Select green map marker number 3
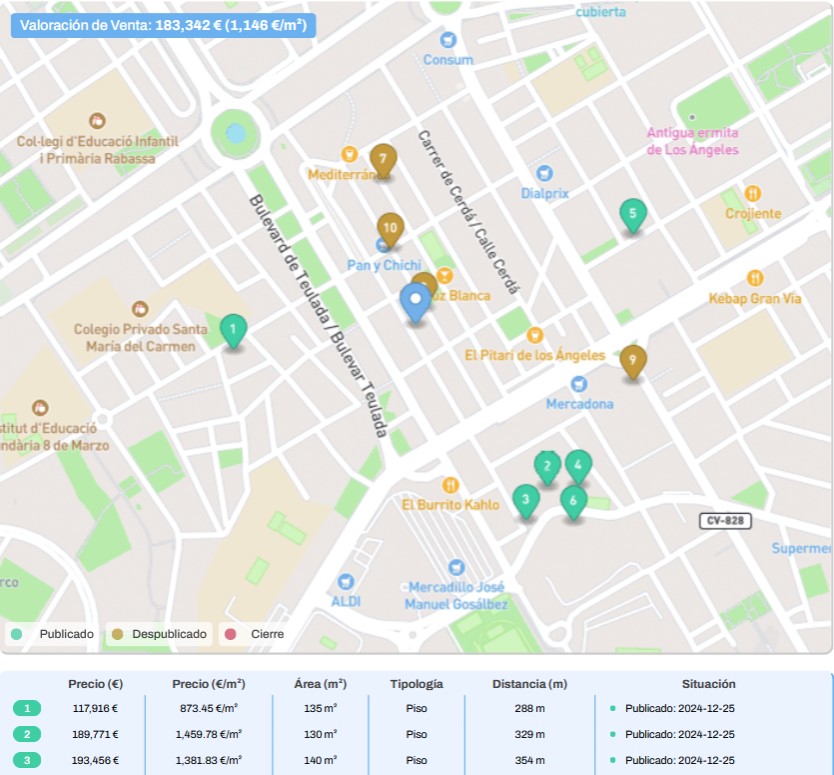The height and width of the screenshot is (775, 834). point(526,498)
